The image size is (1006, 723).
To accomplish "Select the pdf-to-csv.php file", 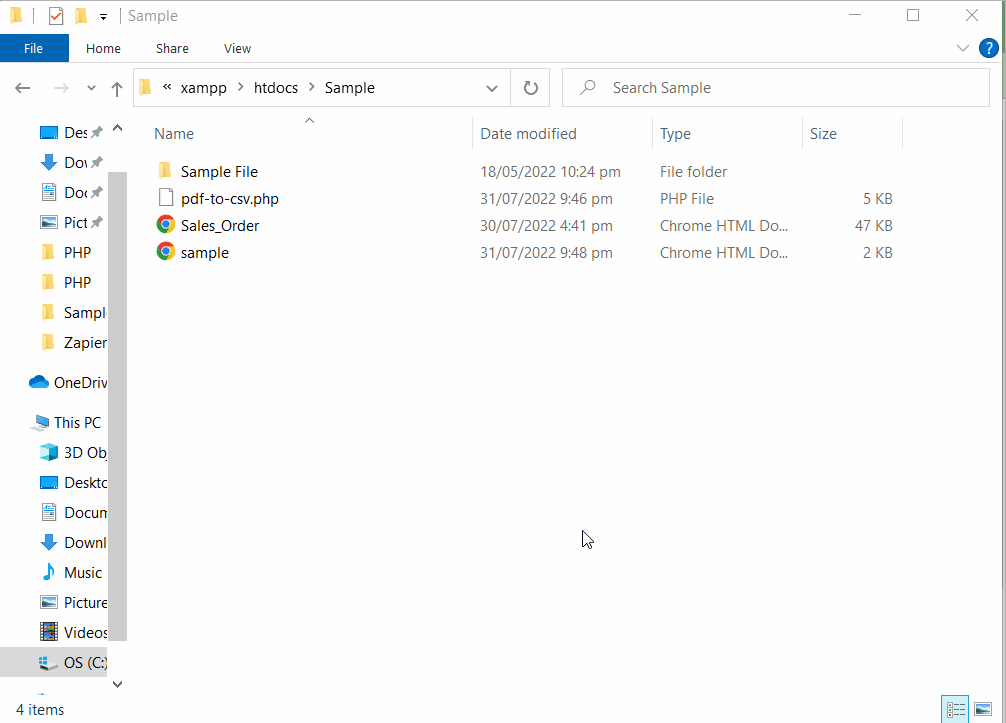I will tap(230, 199).
